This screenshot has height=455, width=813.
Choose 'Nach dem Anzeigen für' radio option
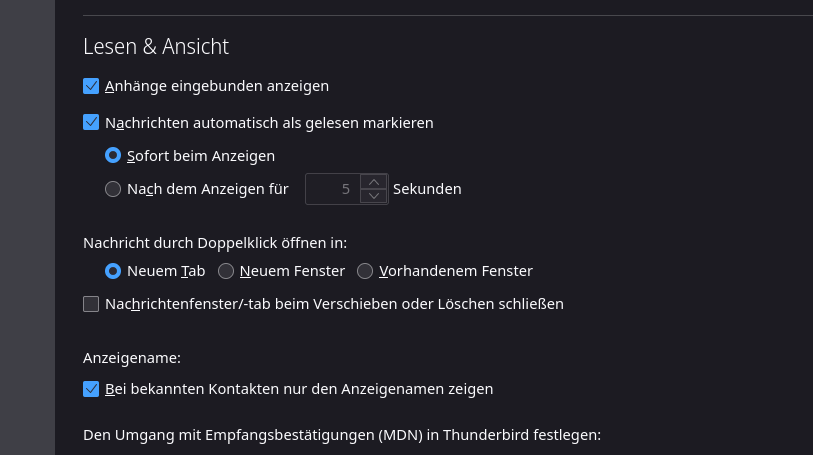[113, 188]
